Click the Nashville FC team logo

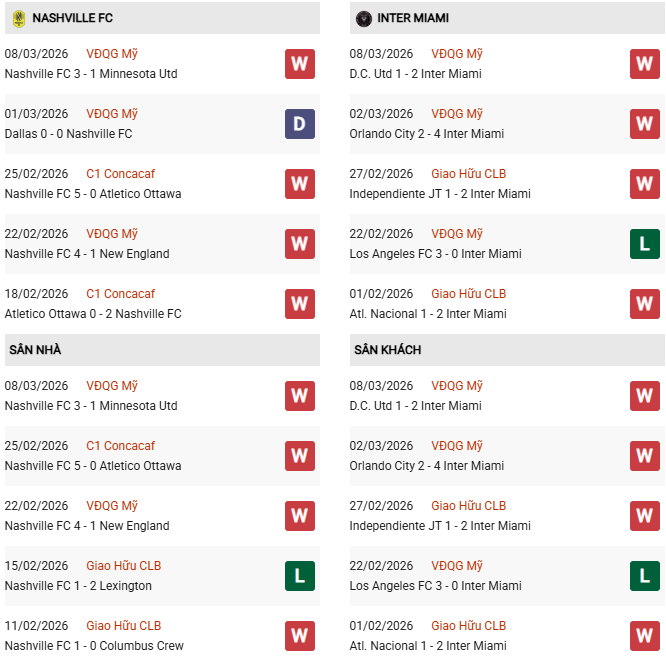pos(18,18)
